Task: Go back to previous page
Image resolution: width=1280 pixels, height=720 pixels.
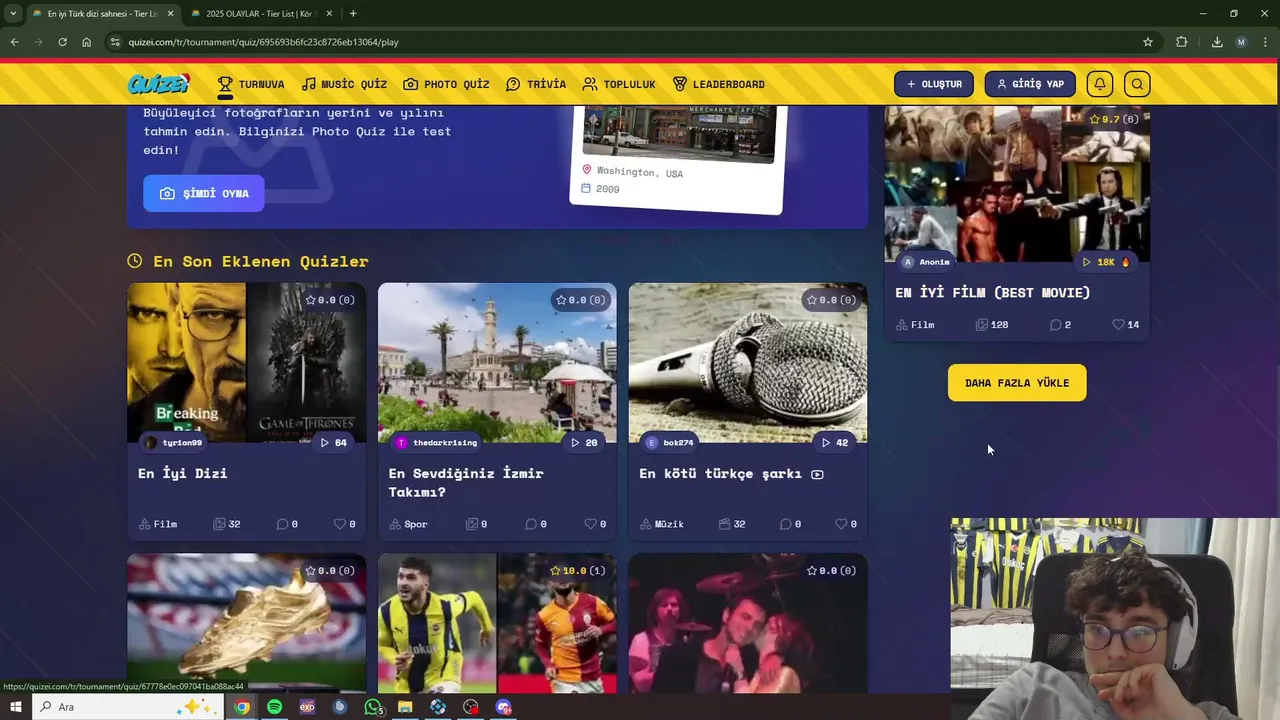Action: pos(14,42)
